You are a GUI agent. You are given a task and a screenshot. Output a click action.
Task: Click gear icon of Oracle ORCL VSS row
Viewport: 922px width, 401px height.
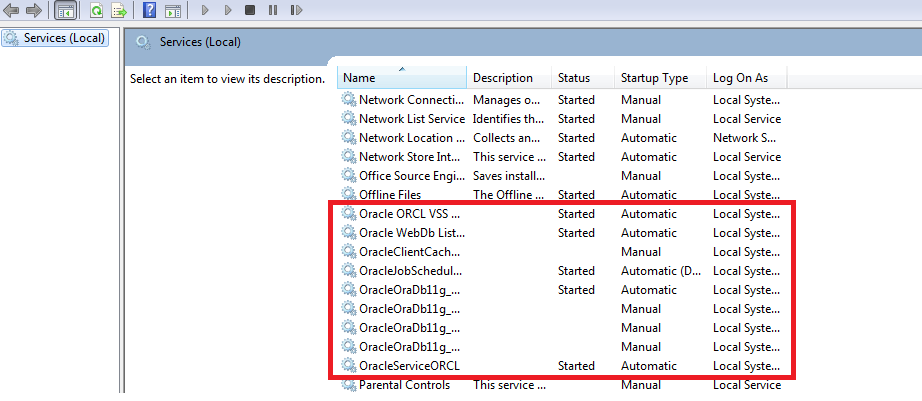point(349,213)
